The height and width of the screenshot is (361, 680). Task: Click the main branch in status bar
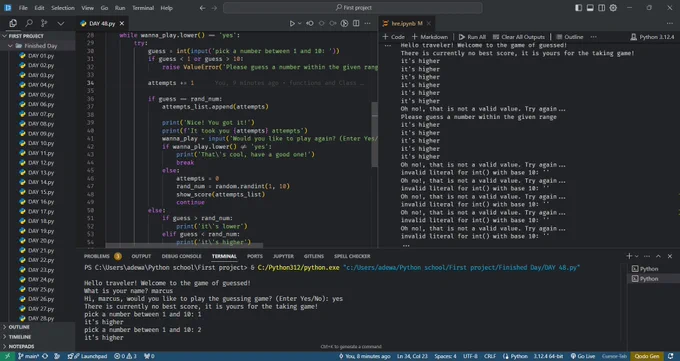[28, 356]
